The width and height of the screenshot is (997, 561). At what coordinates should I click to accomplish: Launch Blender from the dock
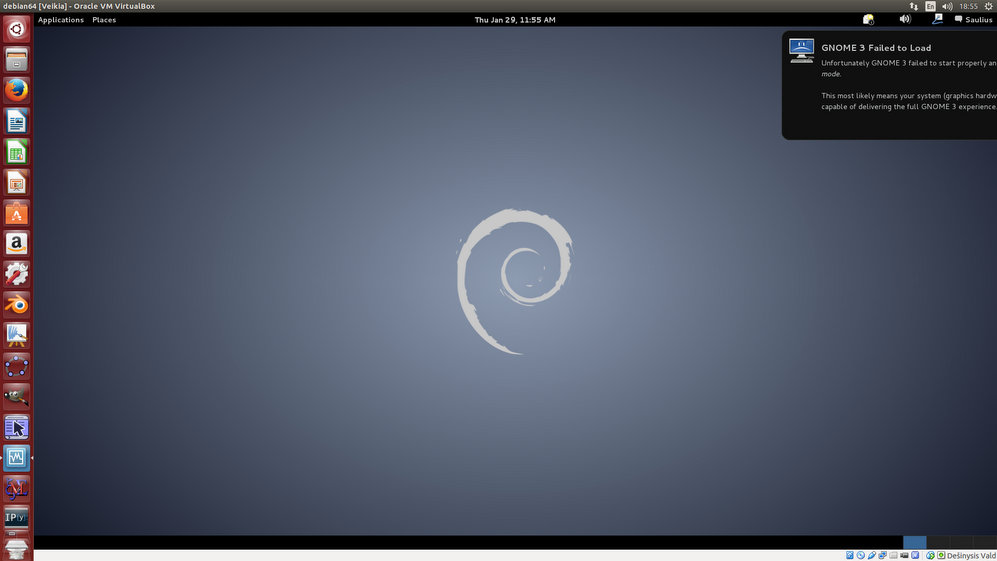click(16, 304)
